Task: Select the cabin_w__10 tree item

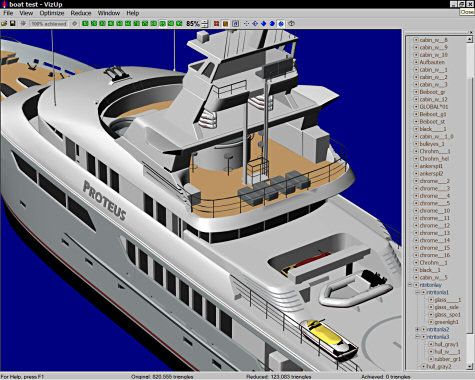Action: click(433, 55)
